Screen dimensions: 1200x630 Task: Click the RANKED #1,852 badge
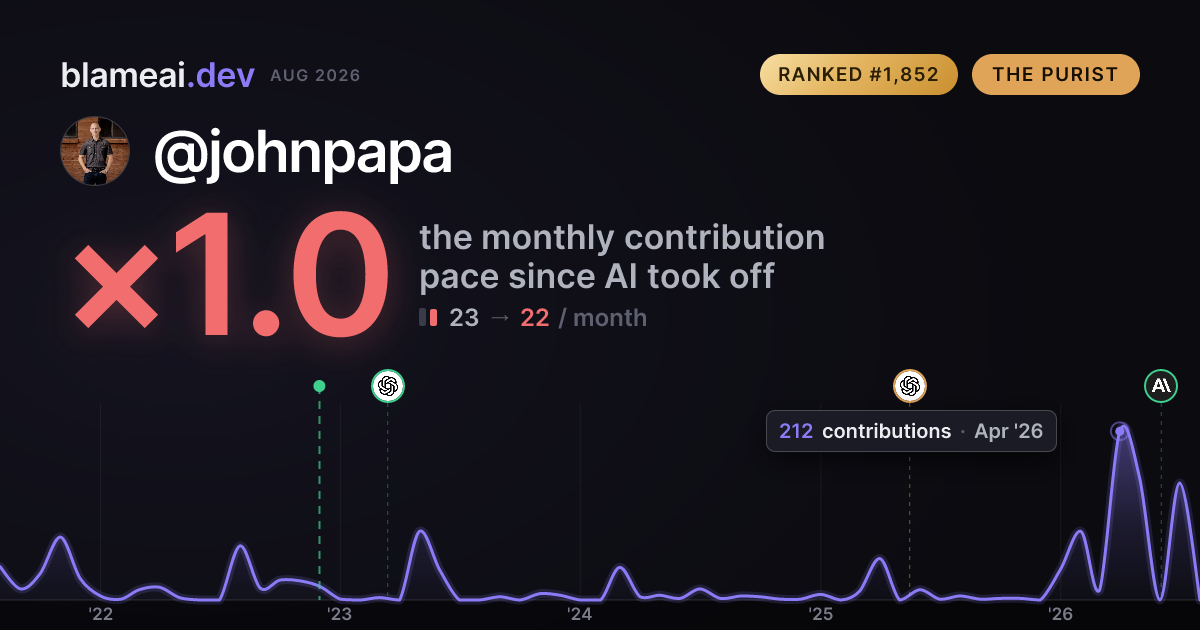[859, 75]
